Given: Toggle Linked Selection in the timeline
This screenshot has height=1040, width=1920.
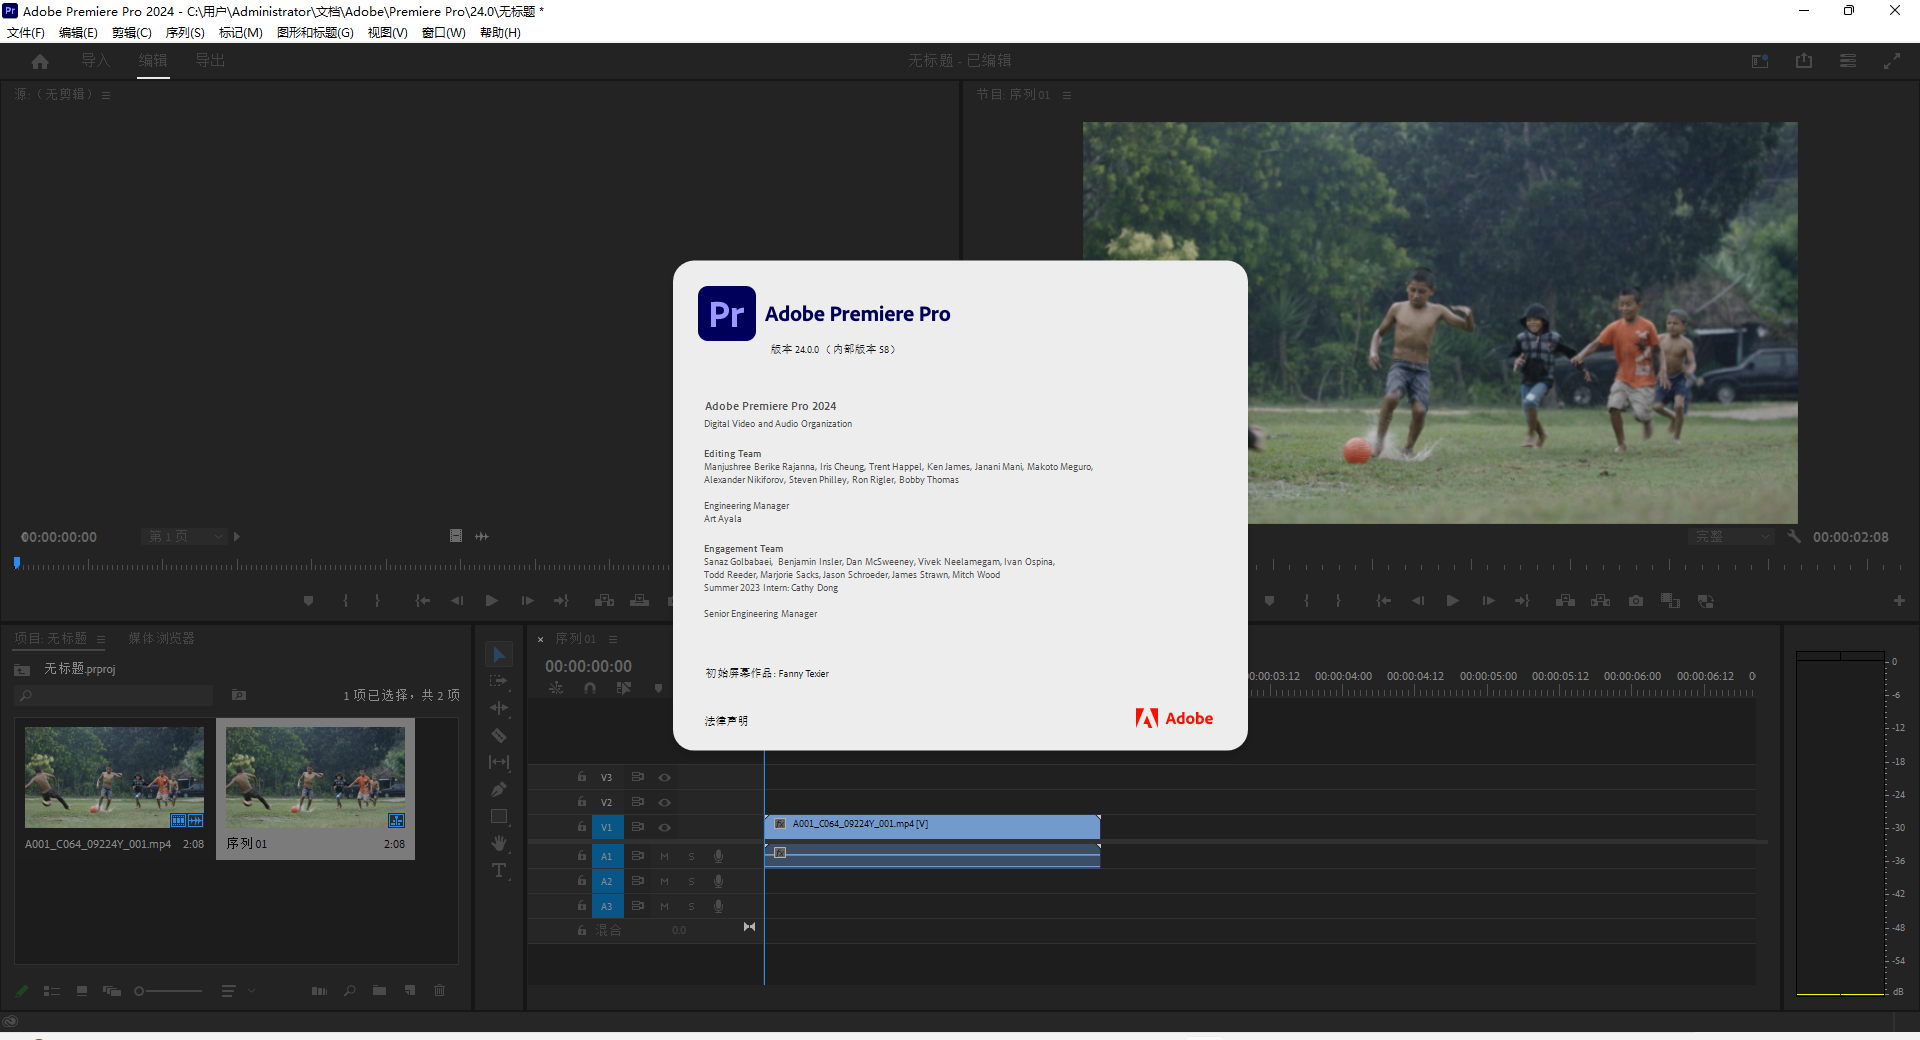Looking at the screenshot, I should point(624,688).
